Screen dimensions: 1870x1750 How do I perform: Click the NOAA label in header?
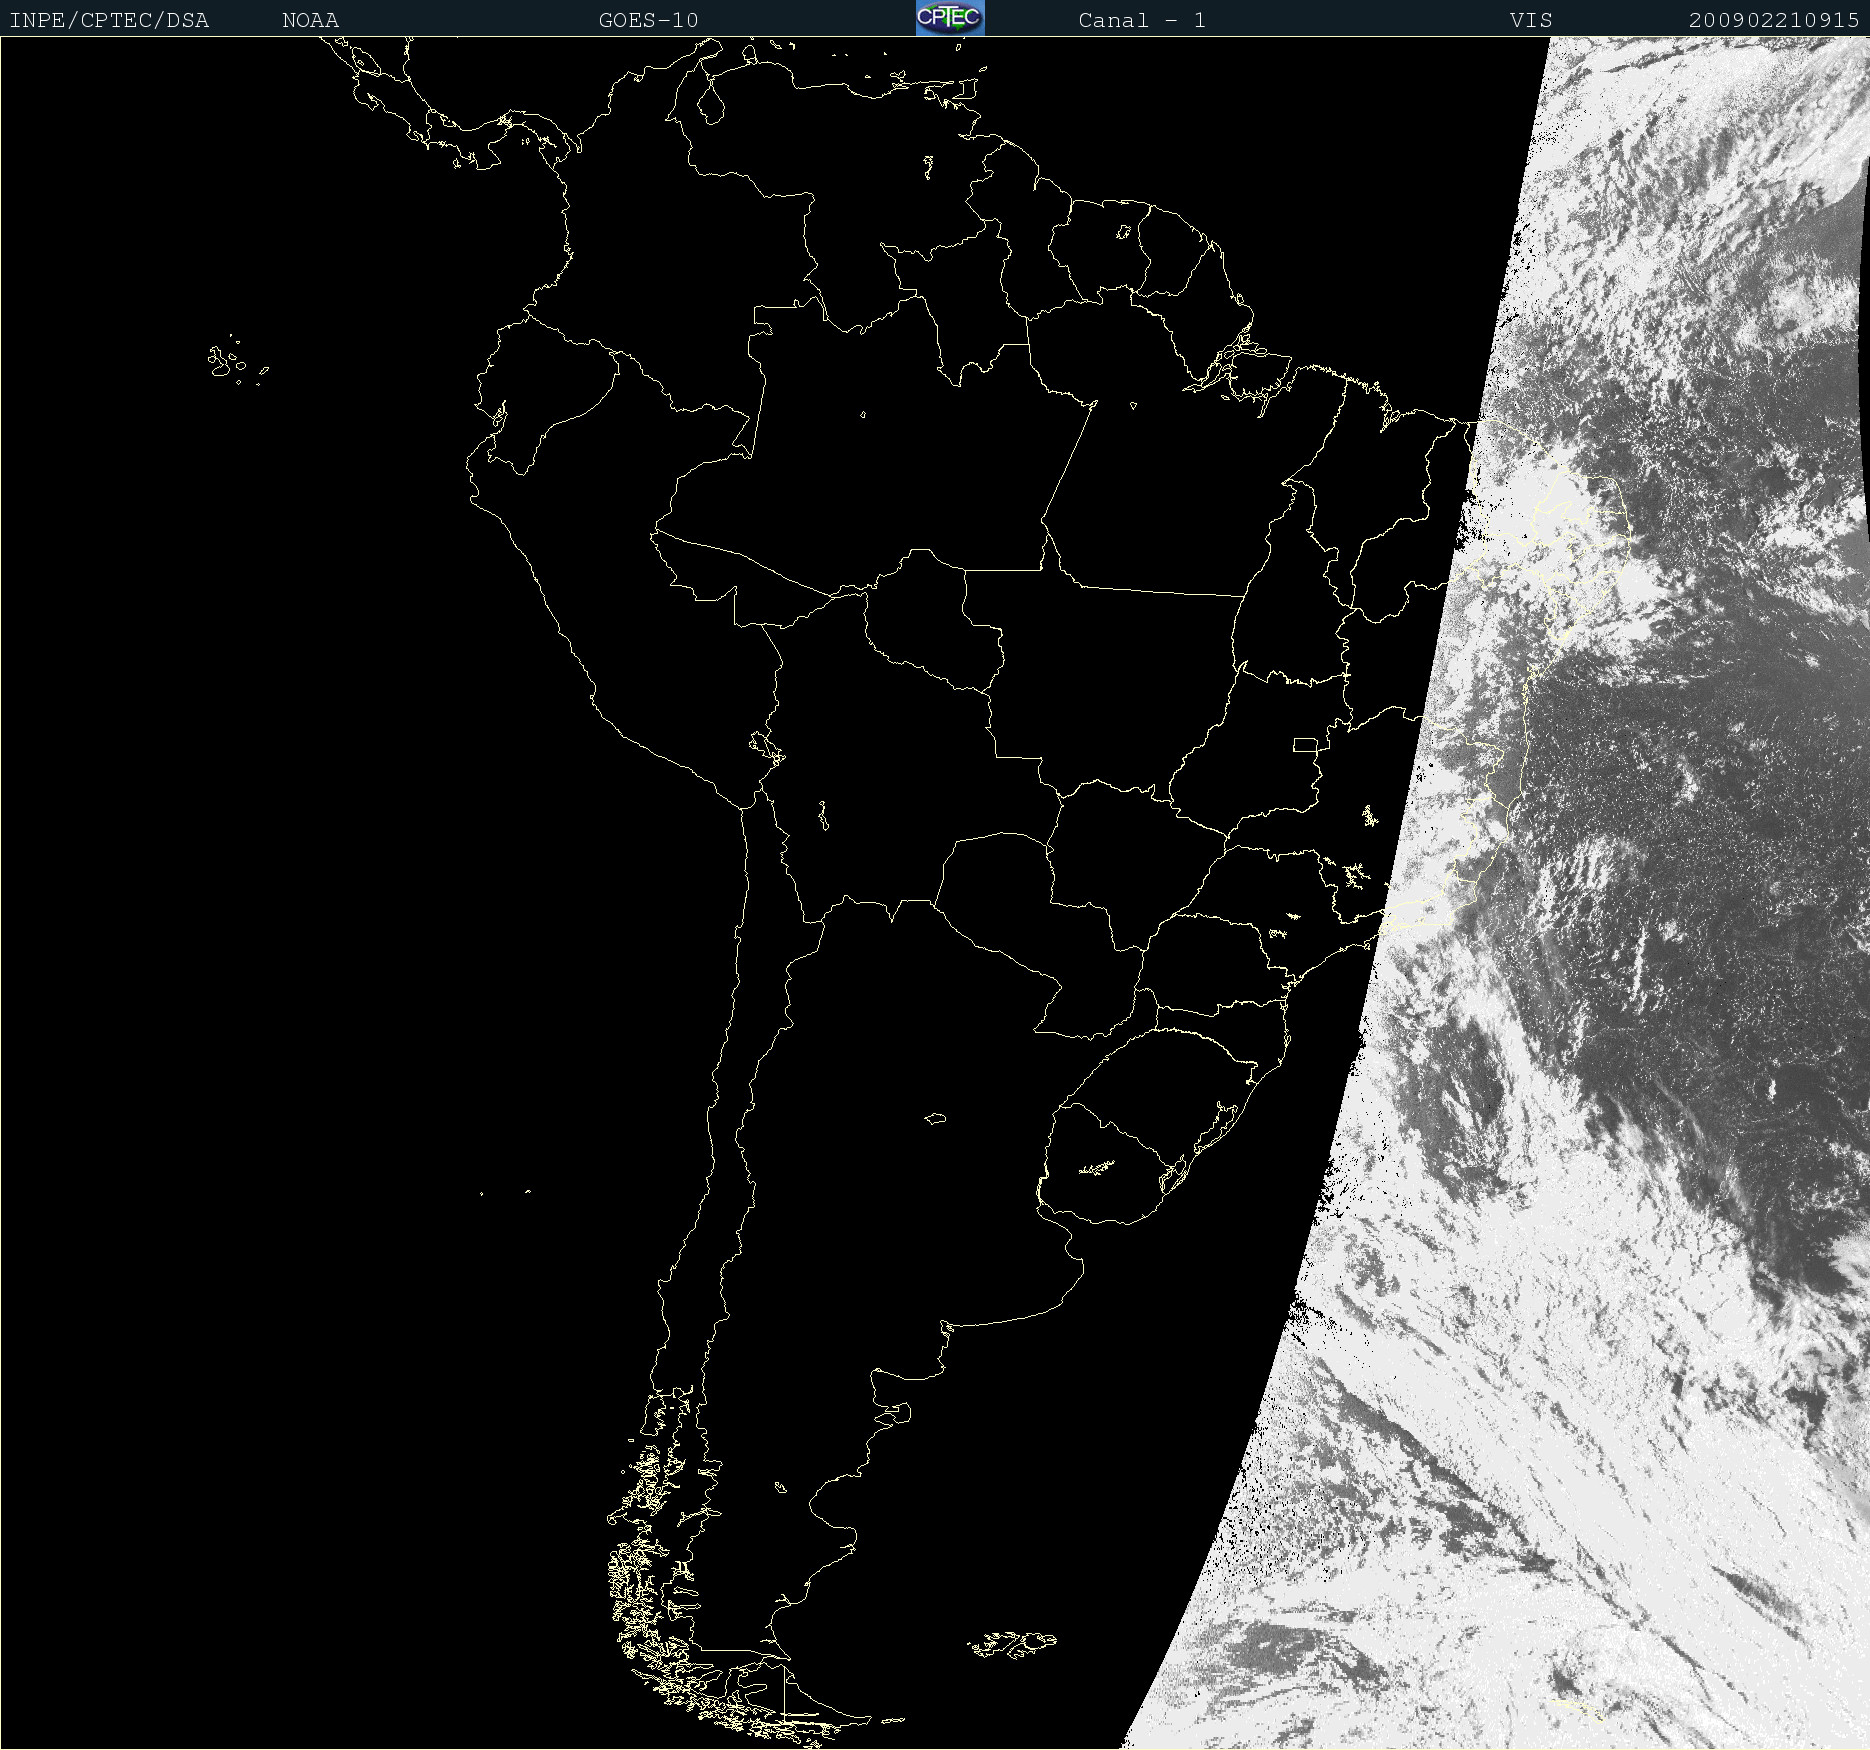[x=310, y=20]
